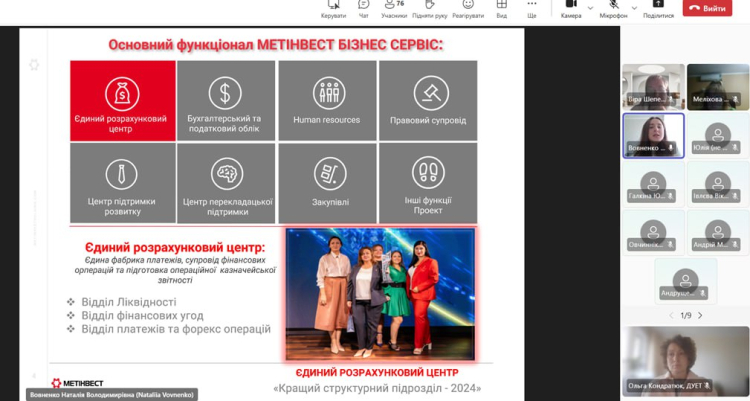
Task: Select Мелхова participant video tile
Action: 718,87
